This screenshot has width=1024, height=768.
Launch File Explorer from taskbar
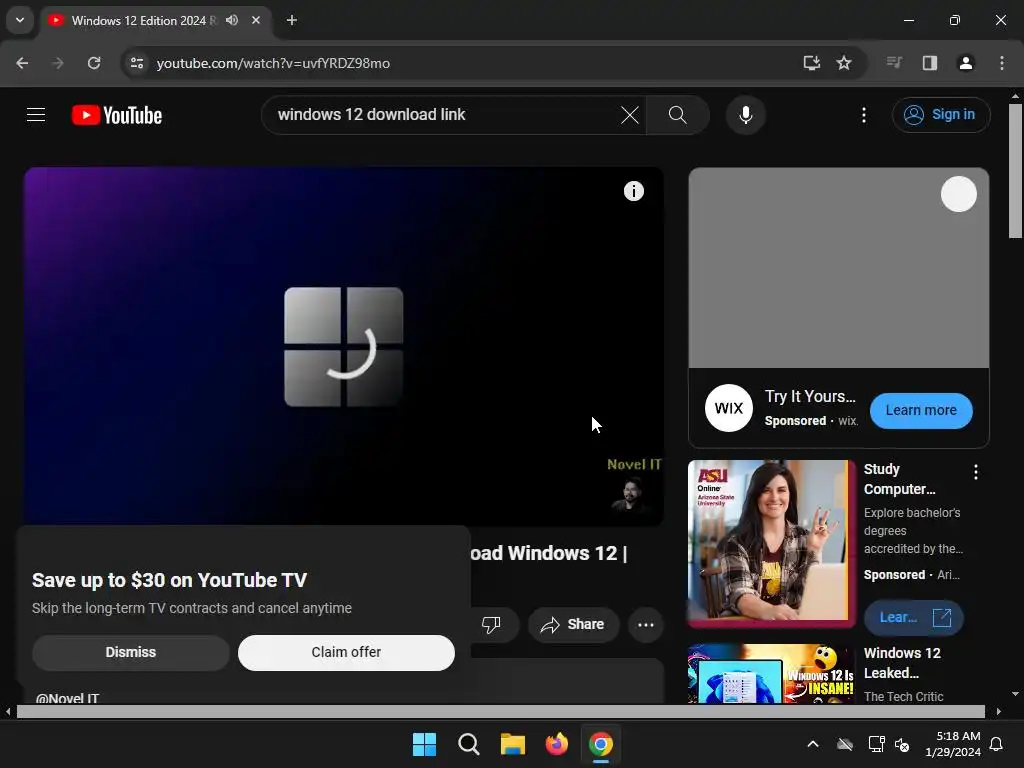(x=513, y=744)
